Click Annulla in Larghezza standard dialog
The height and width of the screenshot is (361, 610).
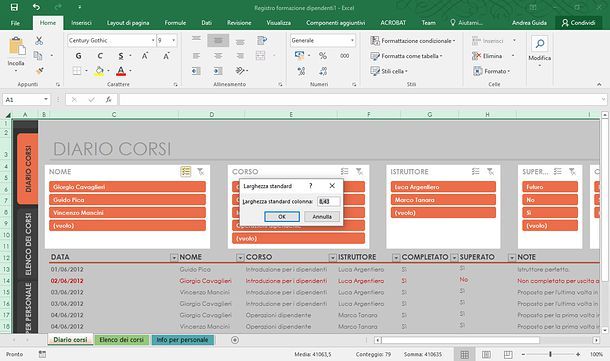(x=322, y=217)
